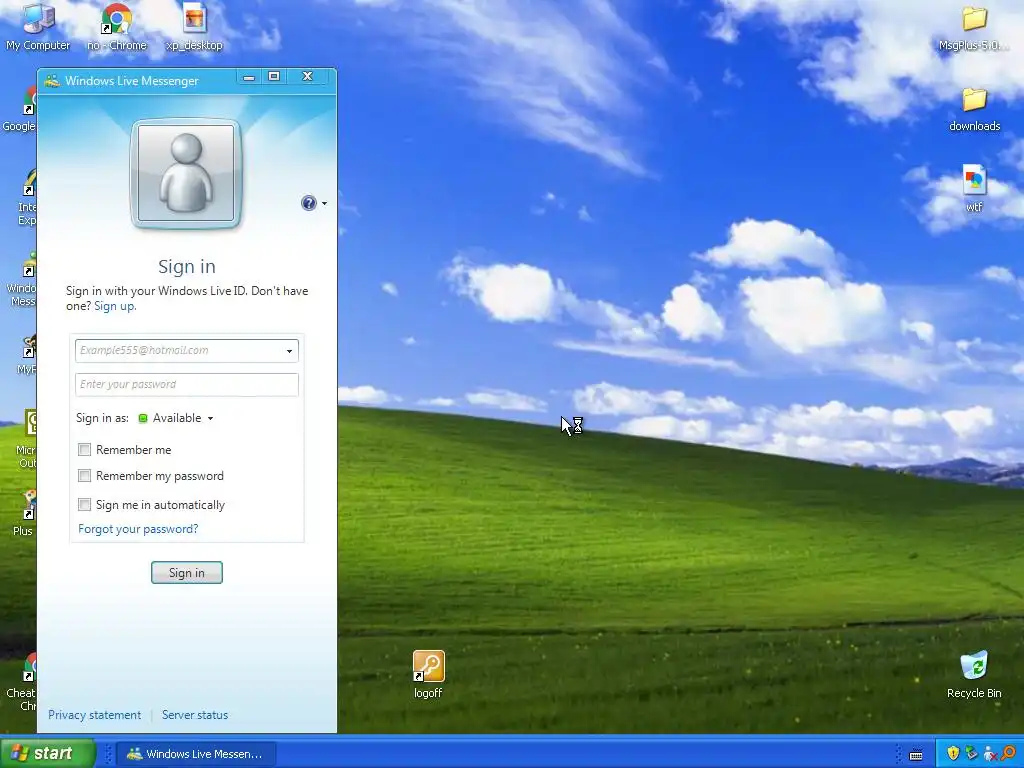Viewport: 1024px width, 768px height.
Task: Open the Available status dropdown
Action: pyautogui.click(x=176, y=418)
